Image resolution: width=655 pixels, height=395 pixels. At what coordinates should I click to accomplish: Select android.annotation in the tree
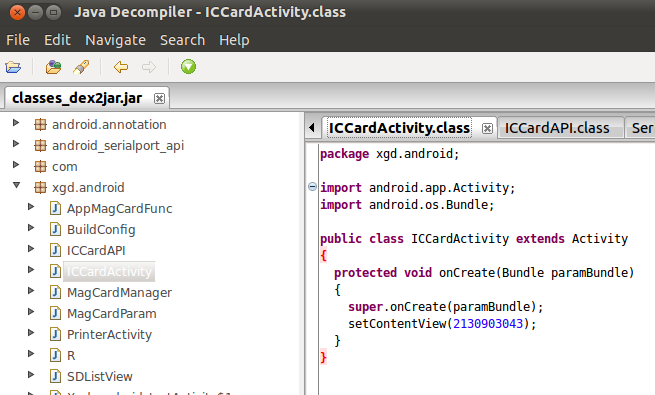(x=109, y=124)
